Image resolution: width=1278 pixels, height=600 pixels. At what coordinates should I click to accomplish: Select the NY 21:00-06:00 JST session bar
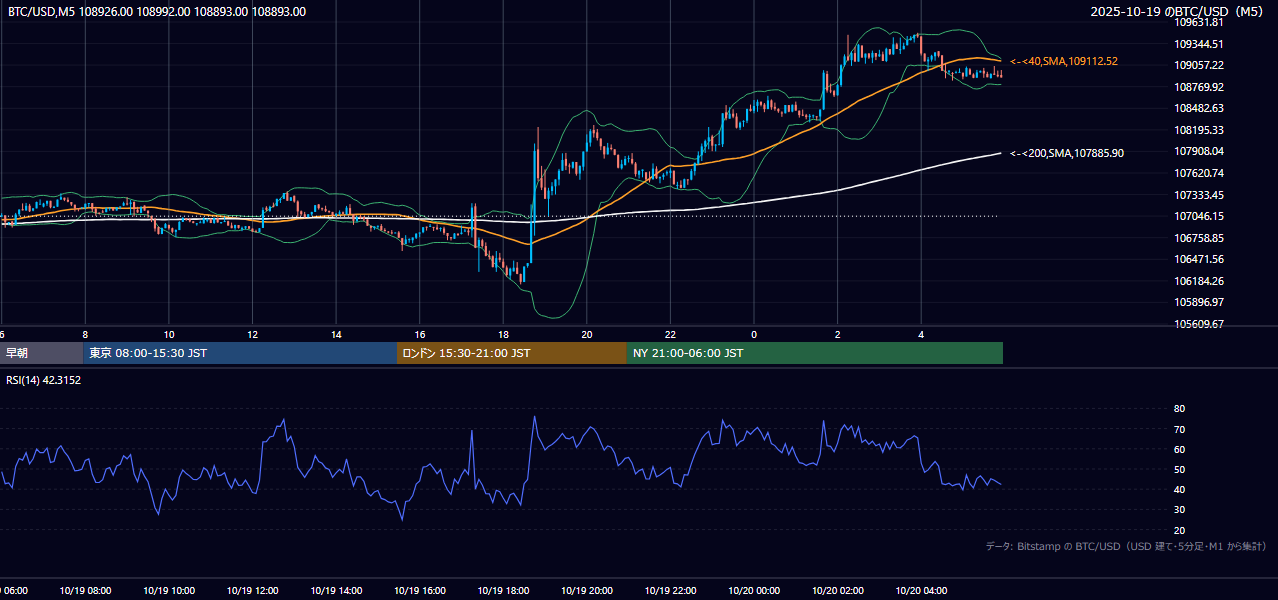point(815,353)
